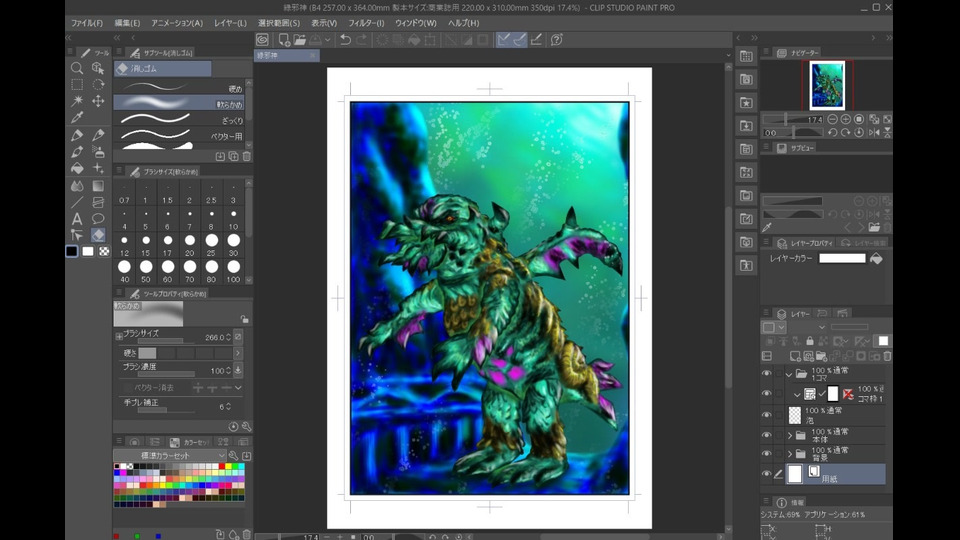Flip canvas horizontally in Navigator
Image resolution: width=960 pixels, height=540 pixels.
click(874, 132)
